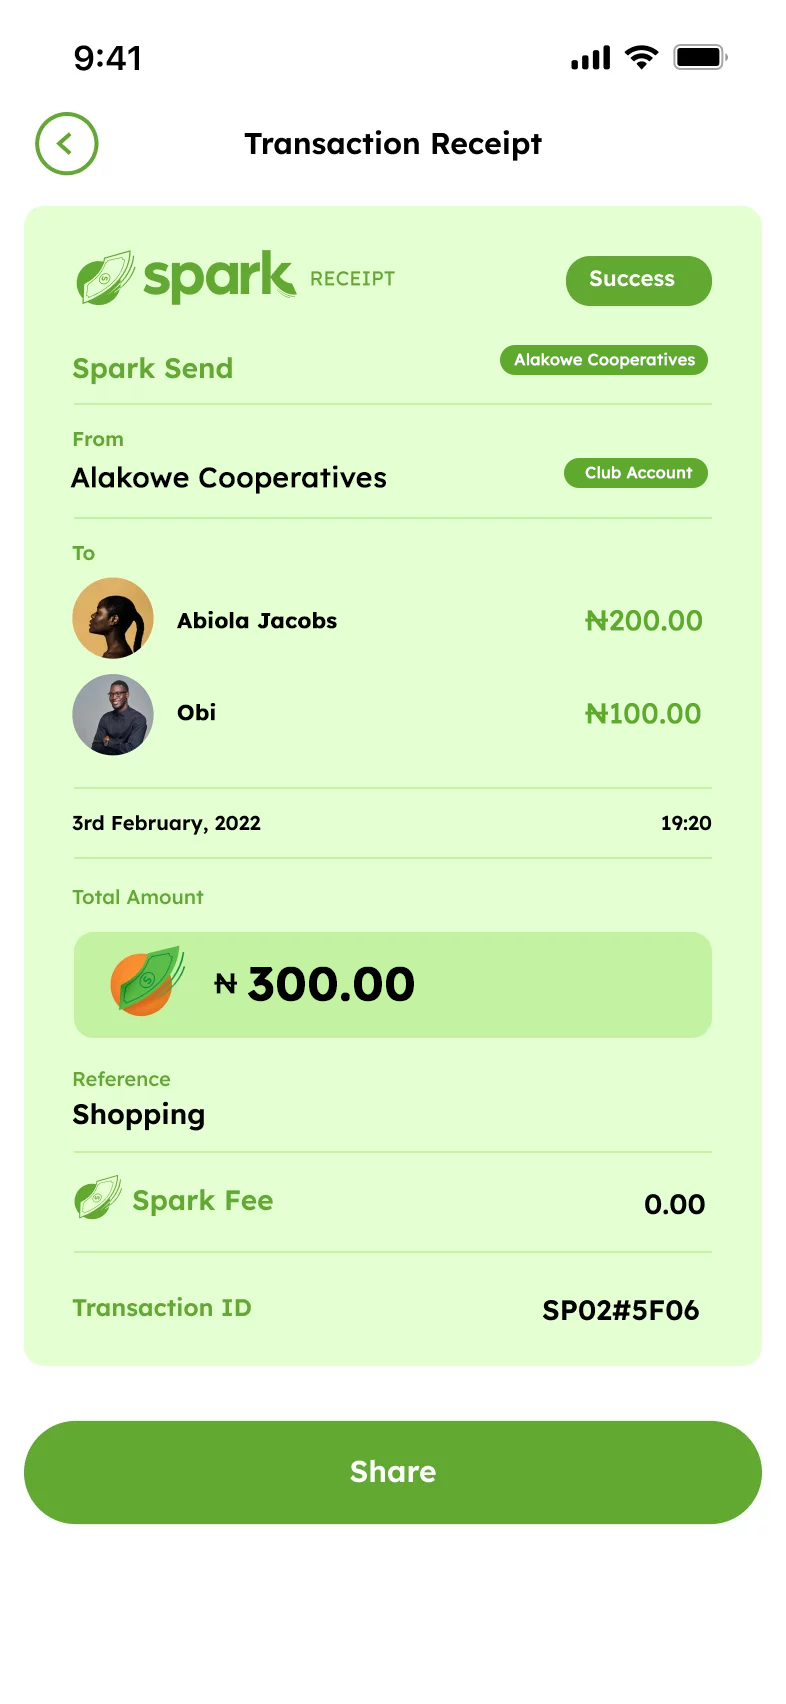
Task: Open Obi's profile photo
Action: click(113, 714)
